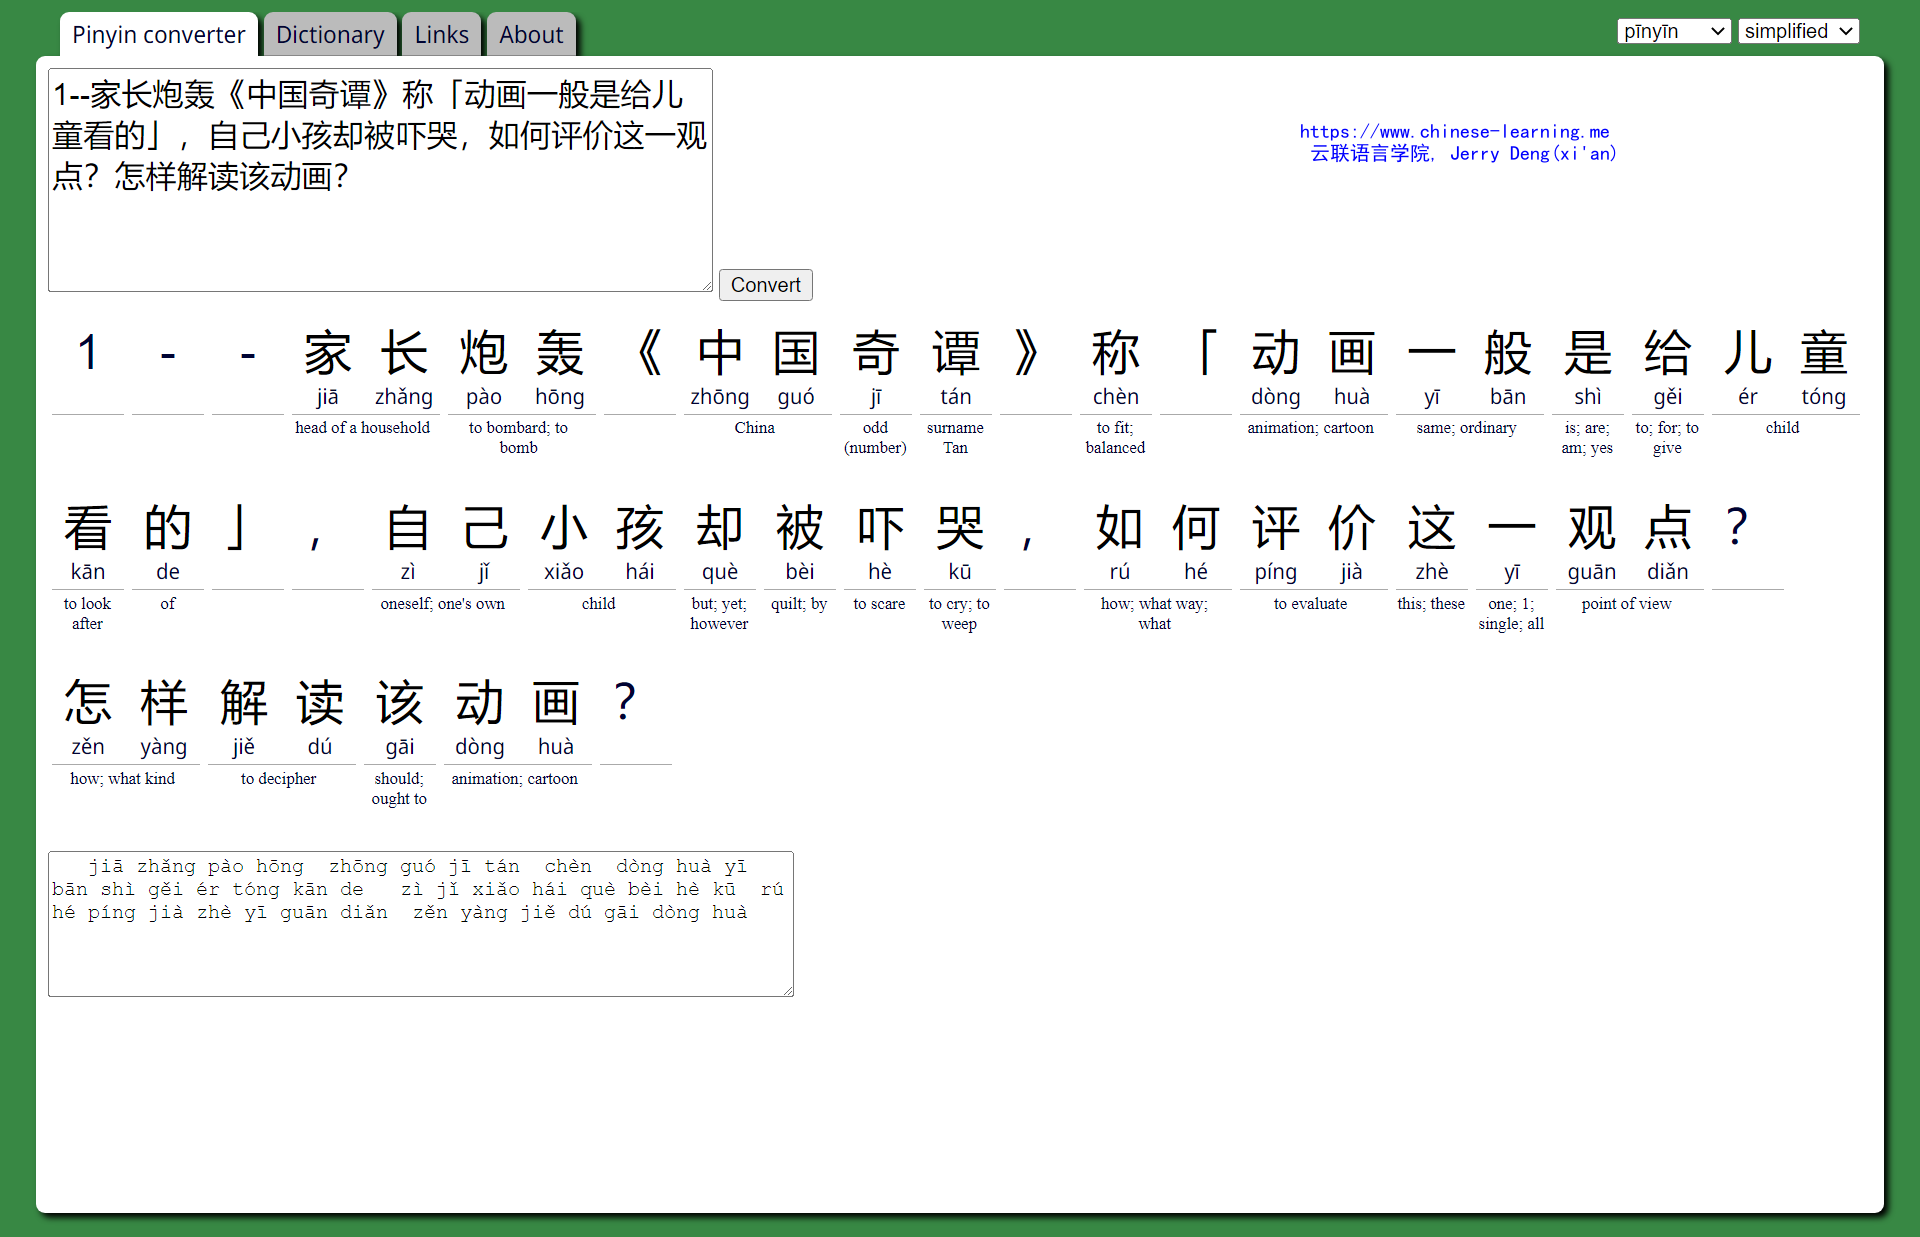1920x1237 pixels.
Task: Click the character 该 with pinyin gāi
Action: [399, 703]
